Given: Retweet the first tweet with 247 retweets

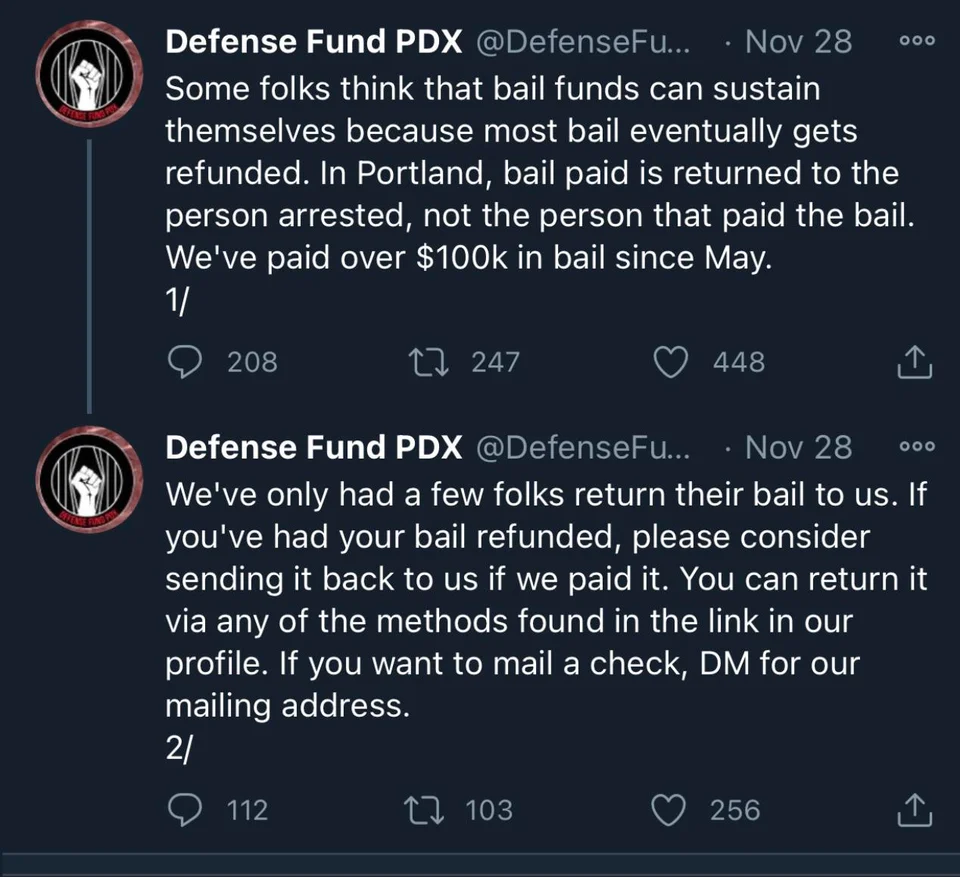Looking at the screenshot, I should 429,362.
